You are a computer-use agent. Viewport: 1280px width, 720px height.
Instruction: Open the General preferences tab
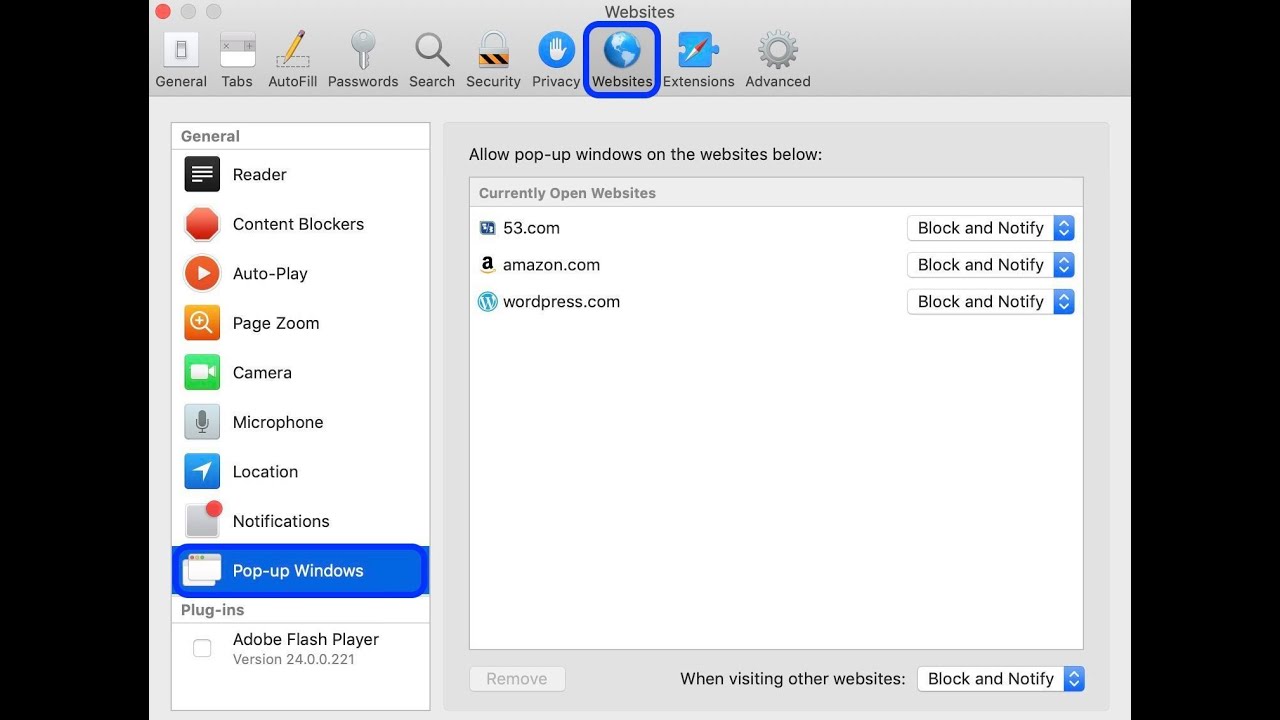181,57
